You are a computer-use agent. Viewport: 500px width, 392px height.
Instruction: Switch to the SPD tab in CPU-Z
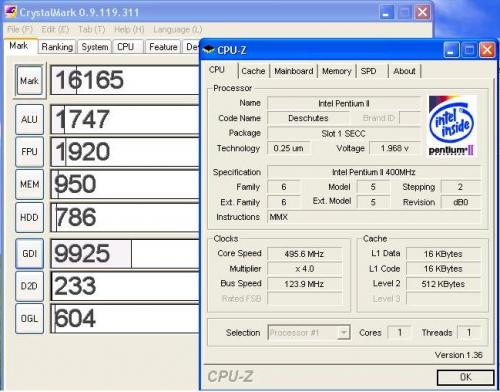point(371,71)
